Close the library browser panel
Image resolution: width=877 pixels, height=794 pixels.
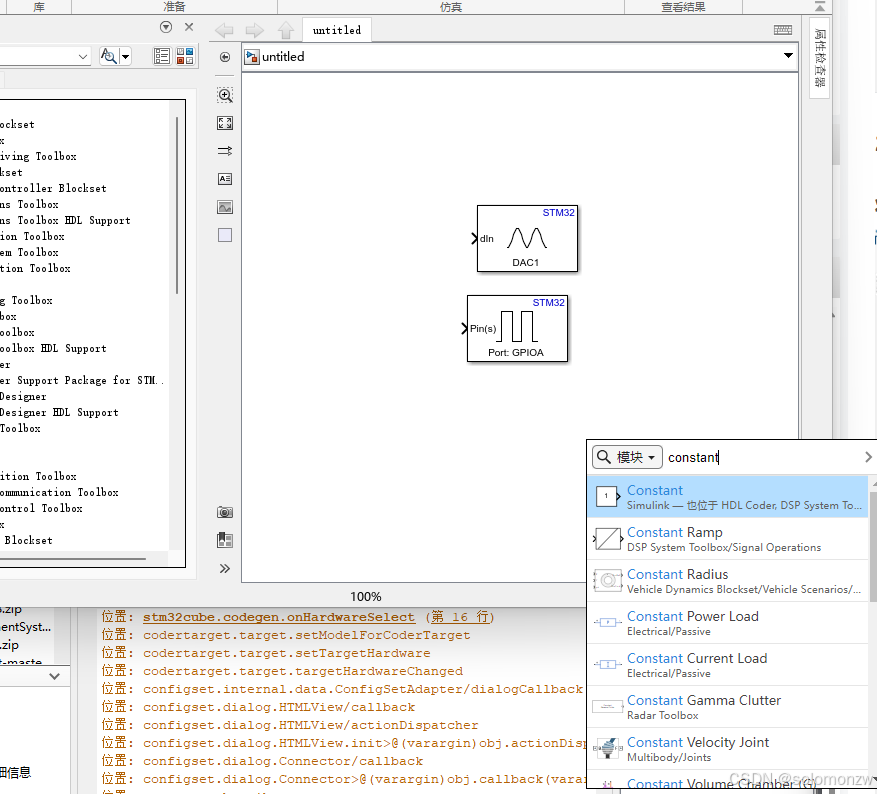(189, 27)
